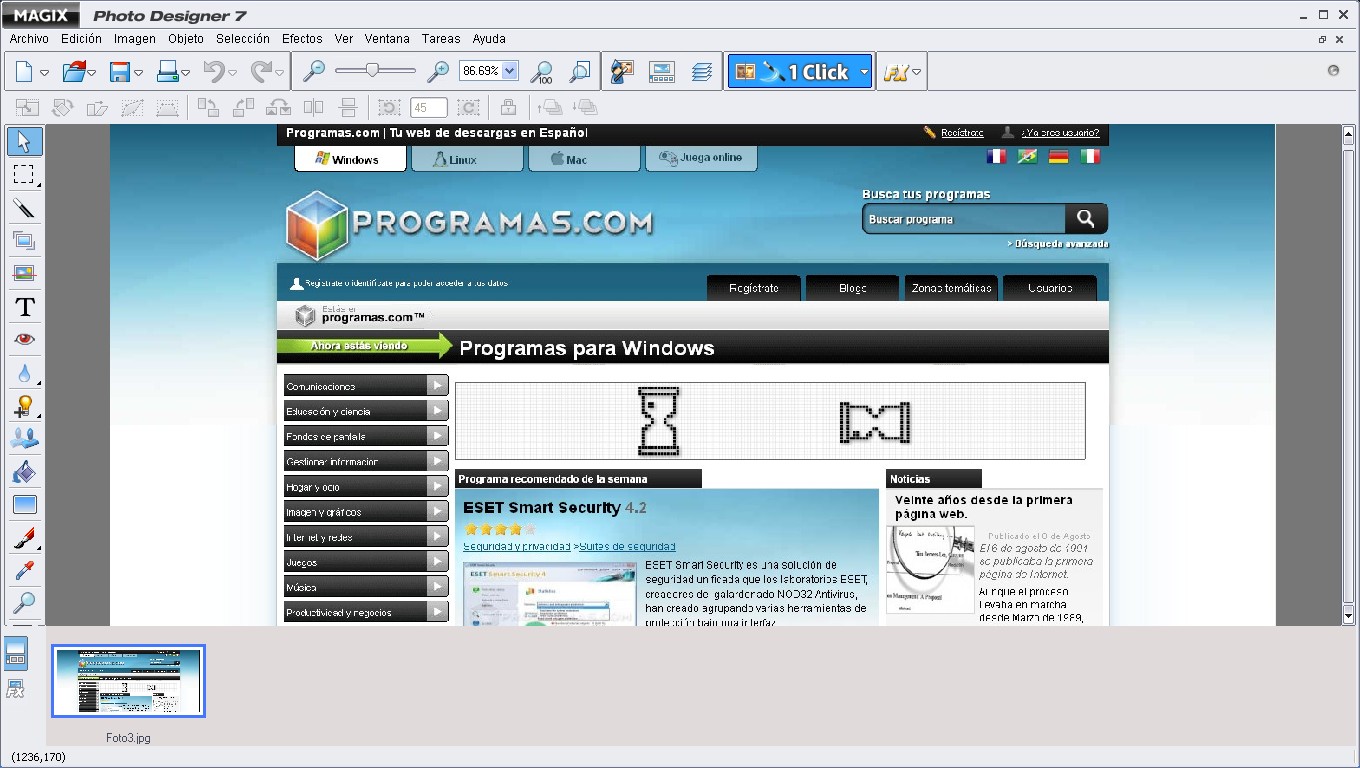Click the Open file folder icon
The image size is (1360, 768).
click(73, 72)
